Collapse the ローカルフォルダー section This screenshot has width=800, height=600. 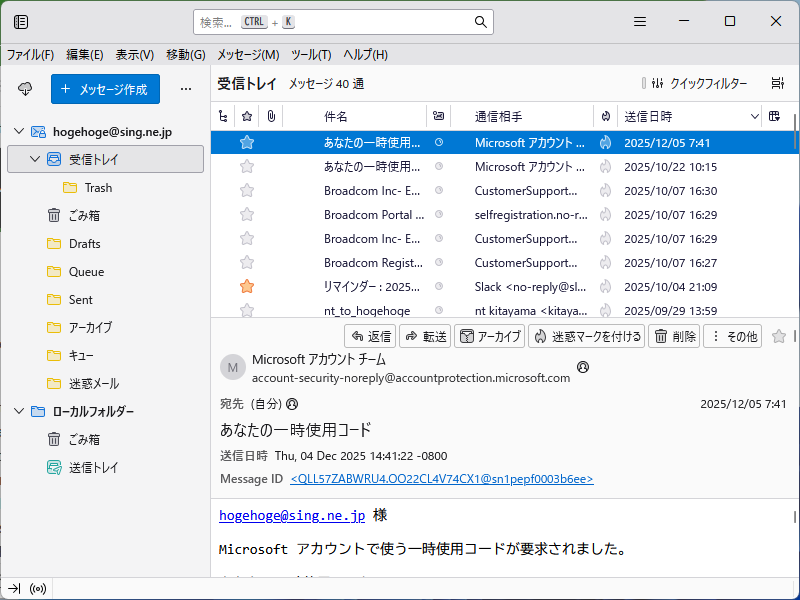coord(19,411)
